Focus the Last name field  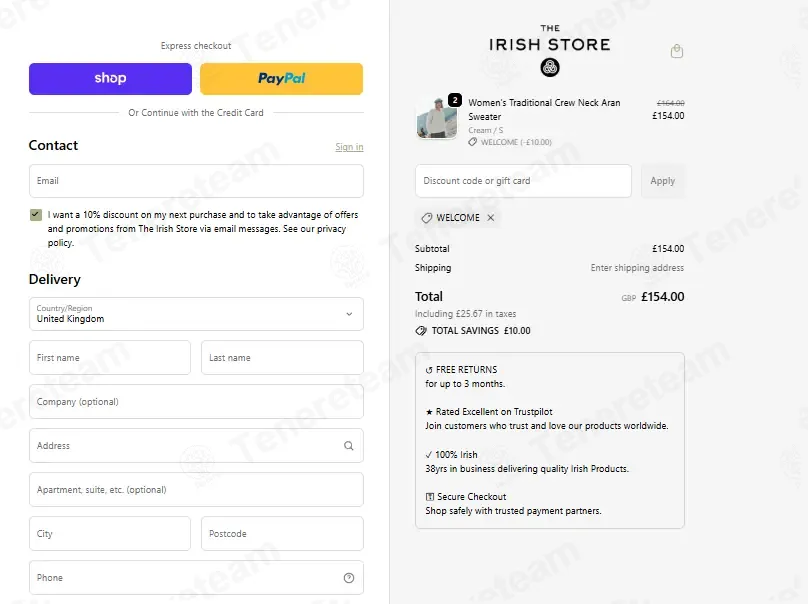(282, 358)
